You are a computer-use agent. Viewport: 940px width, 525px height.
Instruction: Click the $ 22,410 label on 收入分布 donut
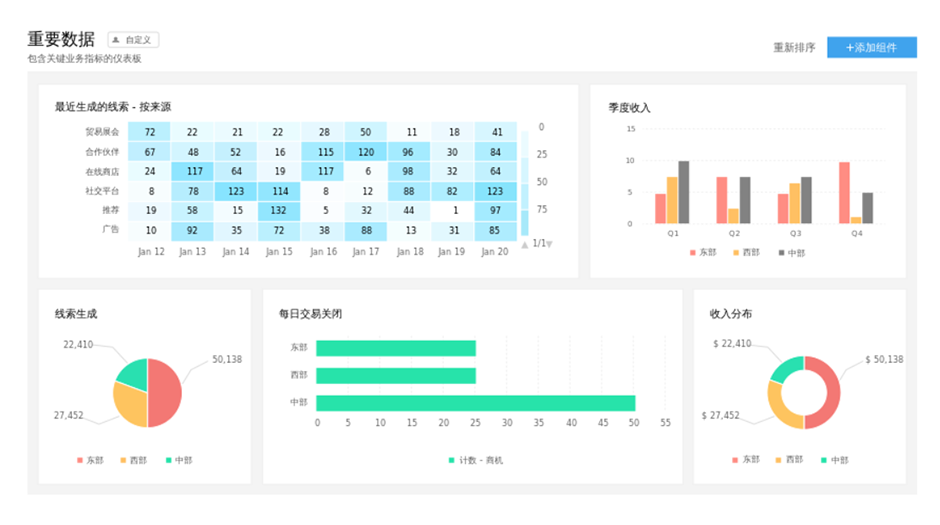pos(732,344)
